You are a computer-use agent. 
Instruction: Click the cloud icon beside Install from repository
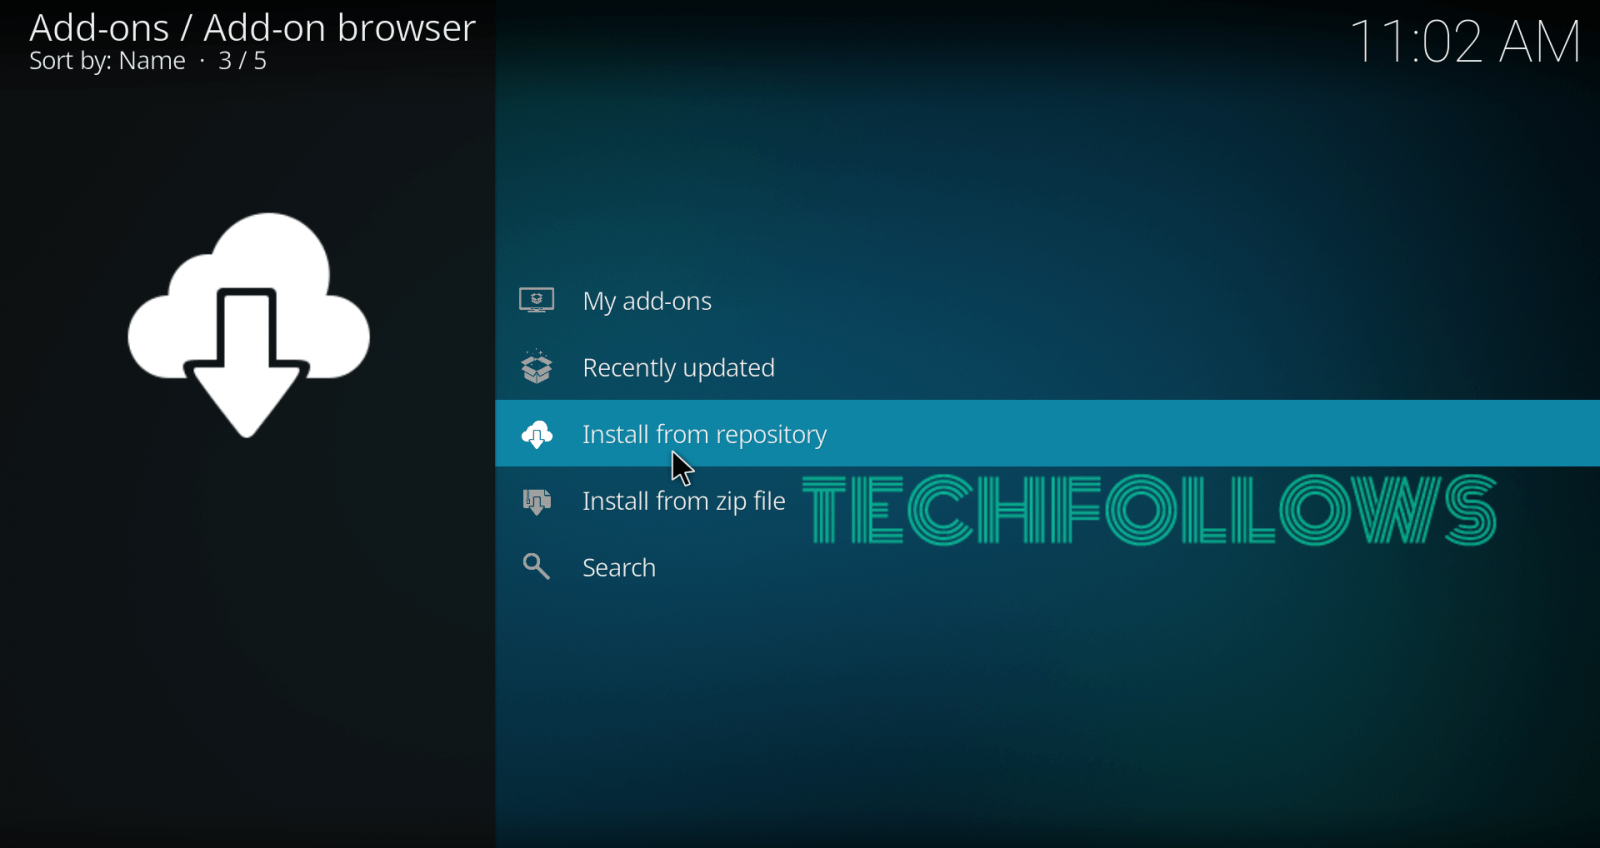(537, 434)
